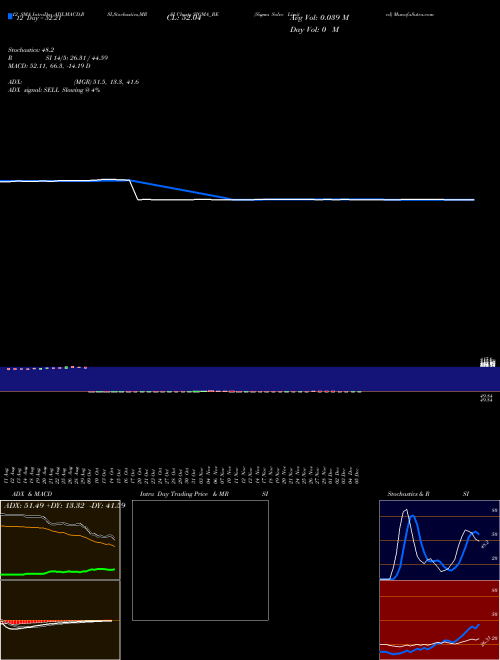Click the RSI 14/5 values line
The width and height of the screenshot is (500, 660).
[x=58, y=58]
